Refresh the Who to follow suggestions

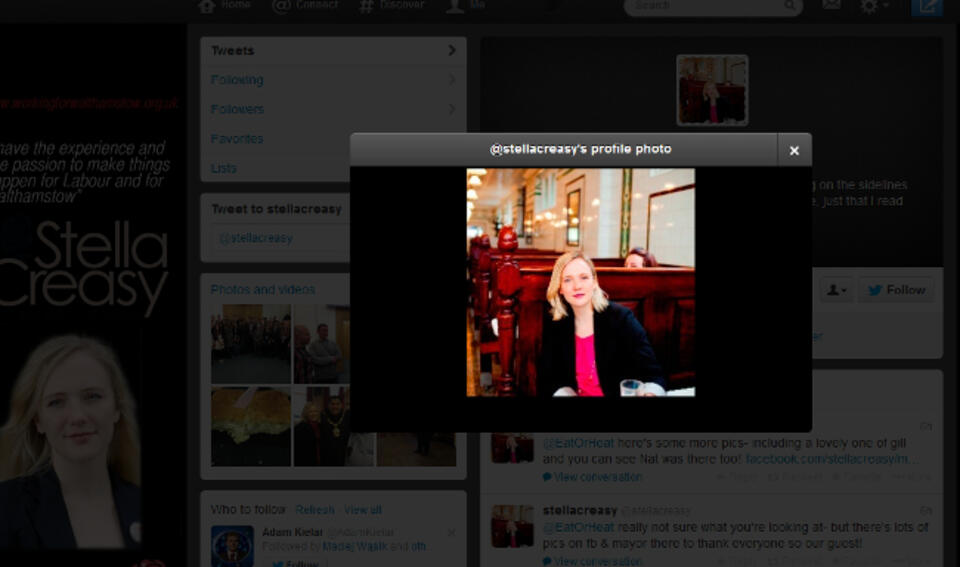coord(315,510)
